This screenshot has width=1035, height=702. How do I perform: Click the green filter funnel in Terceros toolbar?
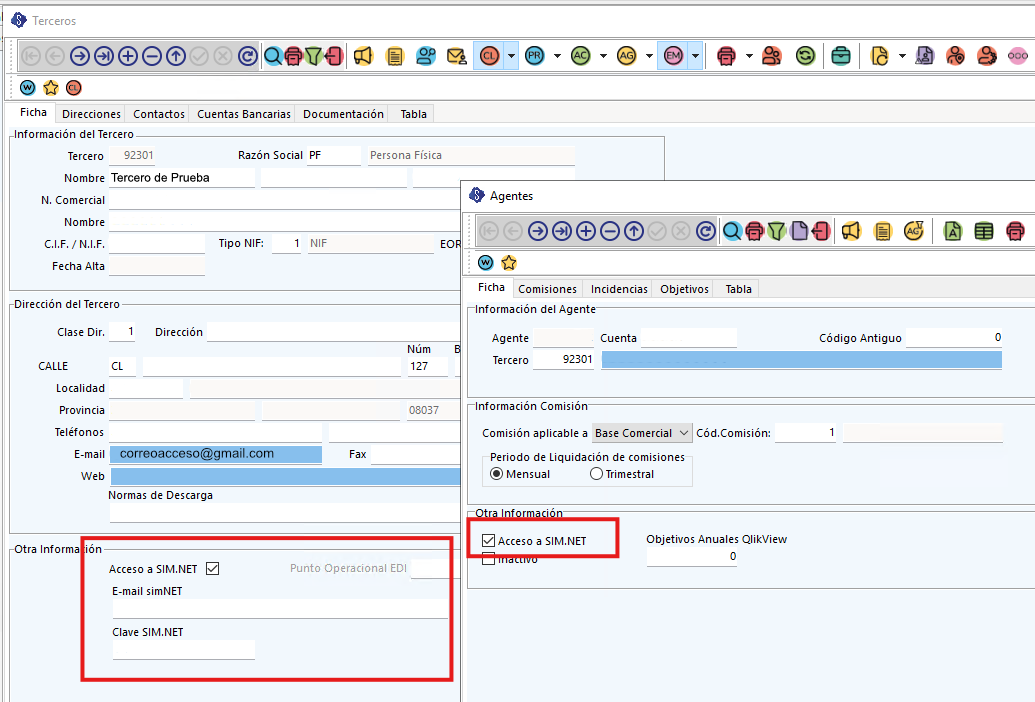point(314,56)
